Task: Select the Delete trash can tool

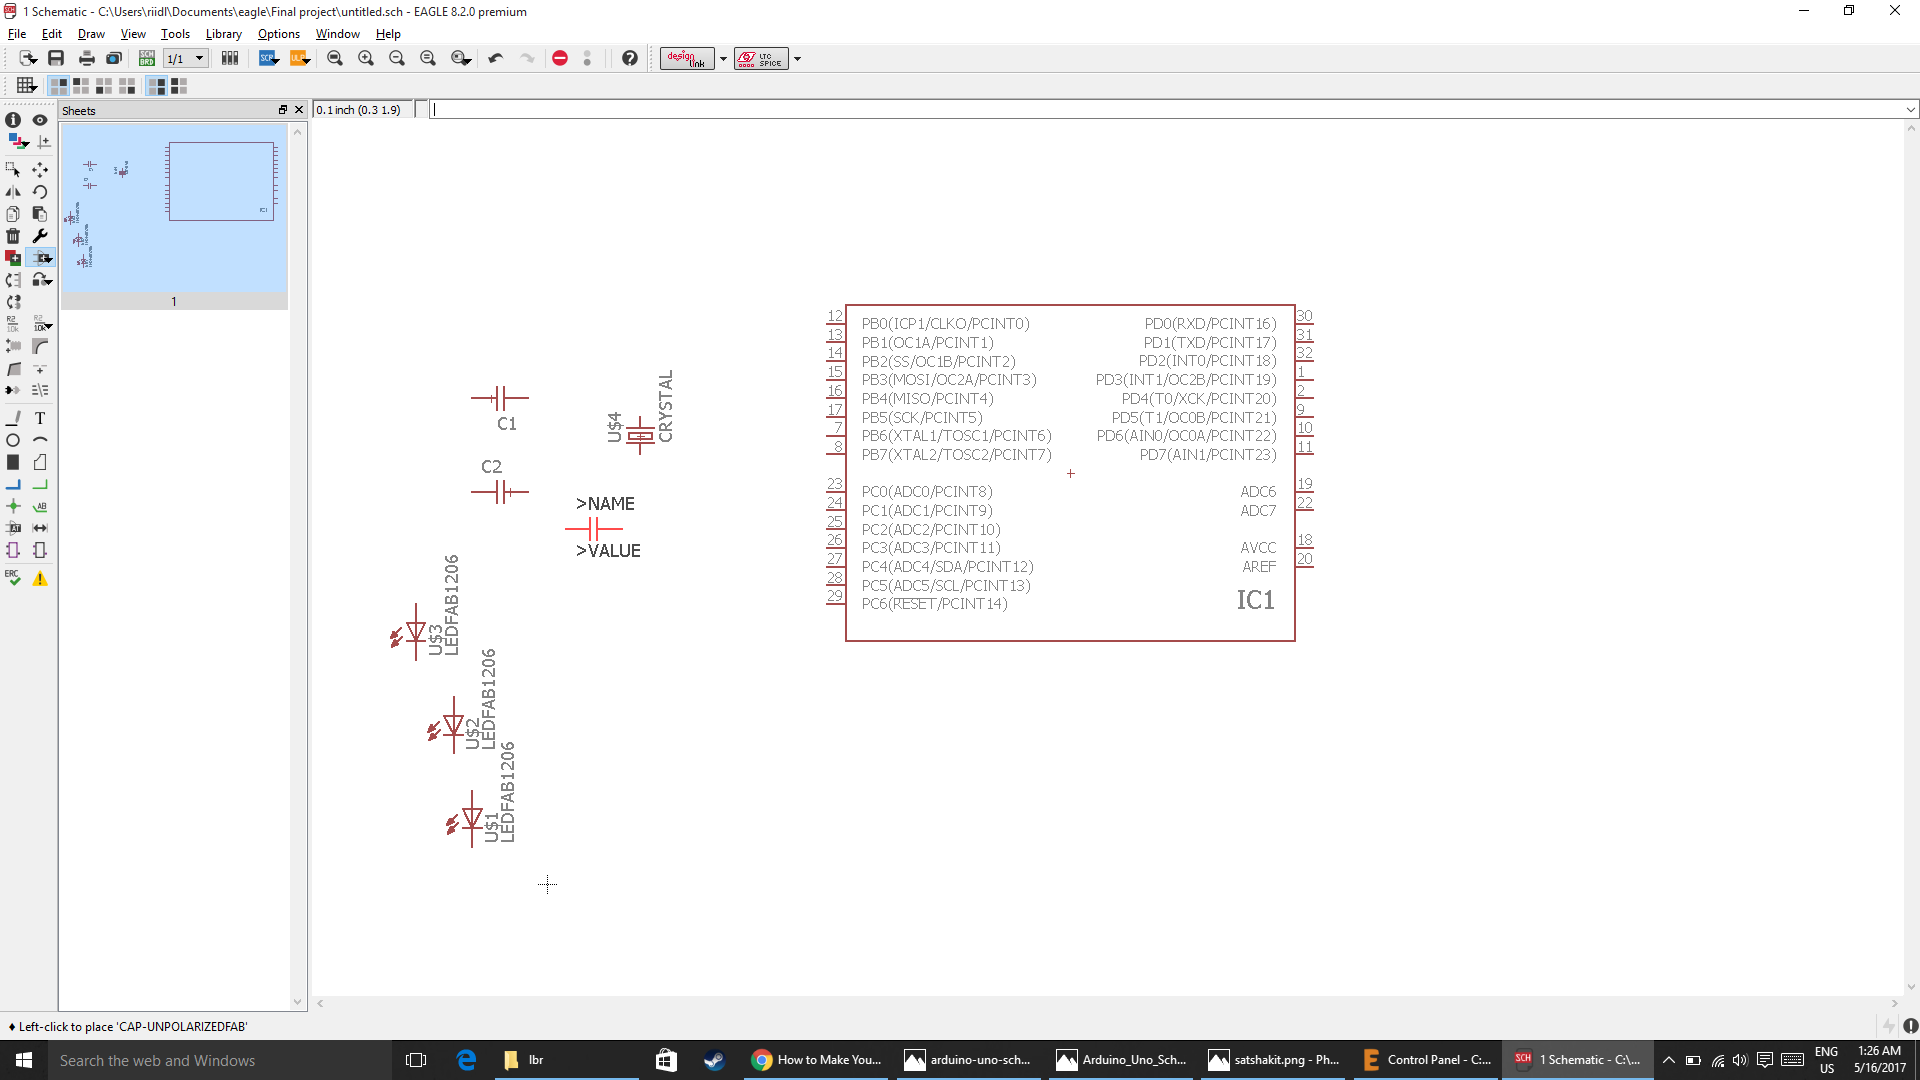Action: pos(13,236)
